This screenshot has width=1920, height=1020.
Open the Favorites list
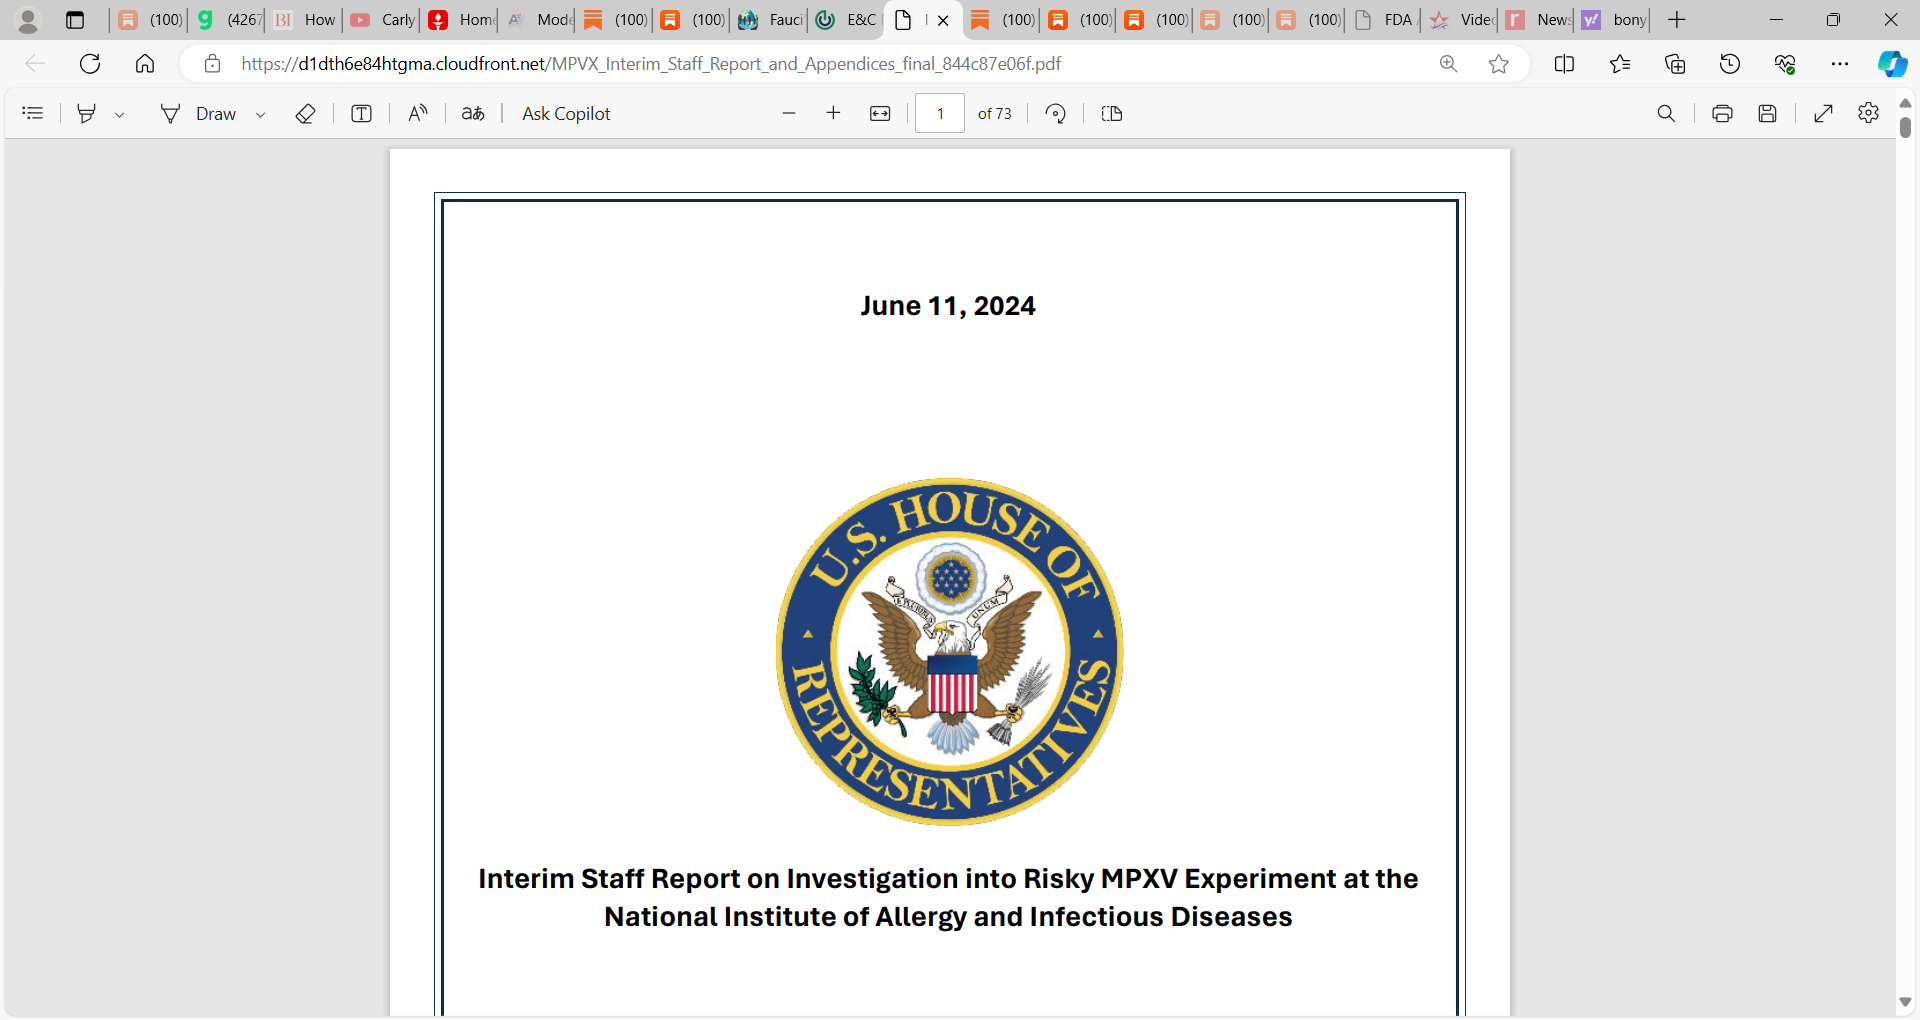click(1620, 64)
